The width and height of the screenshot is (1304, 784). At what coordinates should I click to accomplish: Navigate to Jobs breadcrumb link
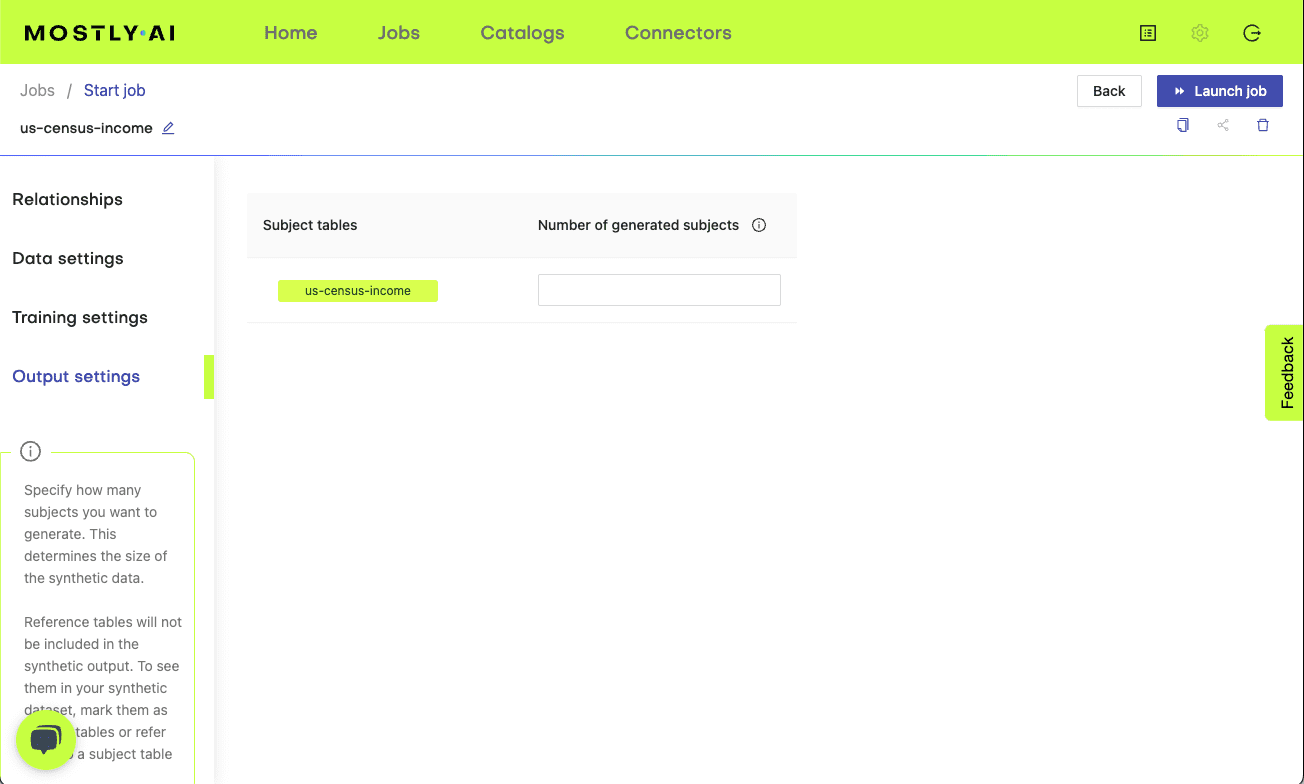[37, 90]
